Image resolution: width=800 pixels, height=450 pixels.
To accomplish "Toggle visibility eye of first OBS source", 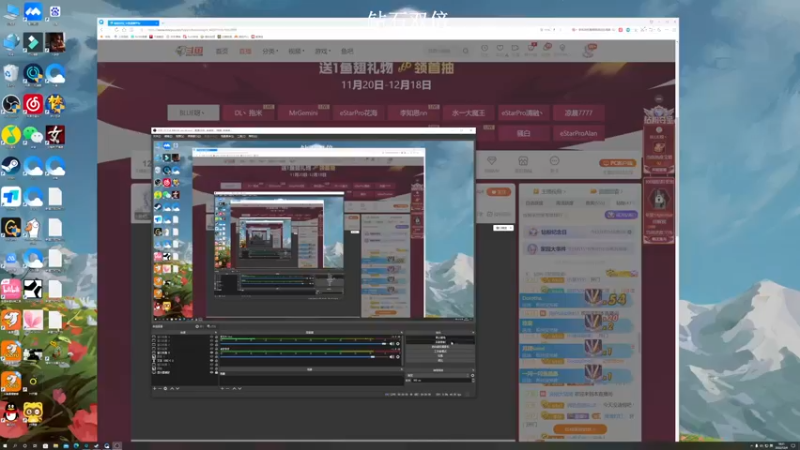I will point(212,337).
